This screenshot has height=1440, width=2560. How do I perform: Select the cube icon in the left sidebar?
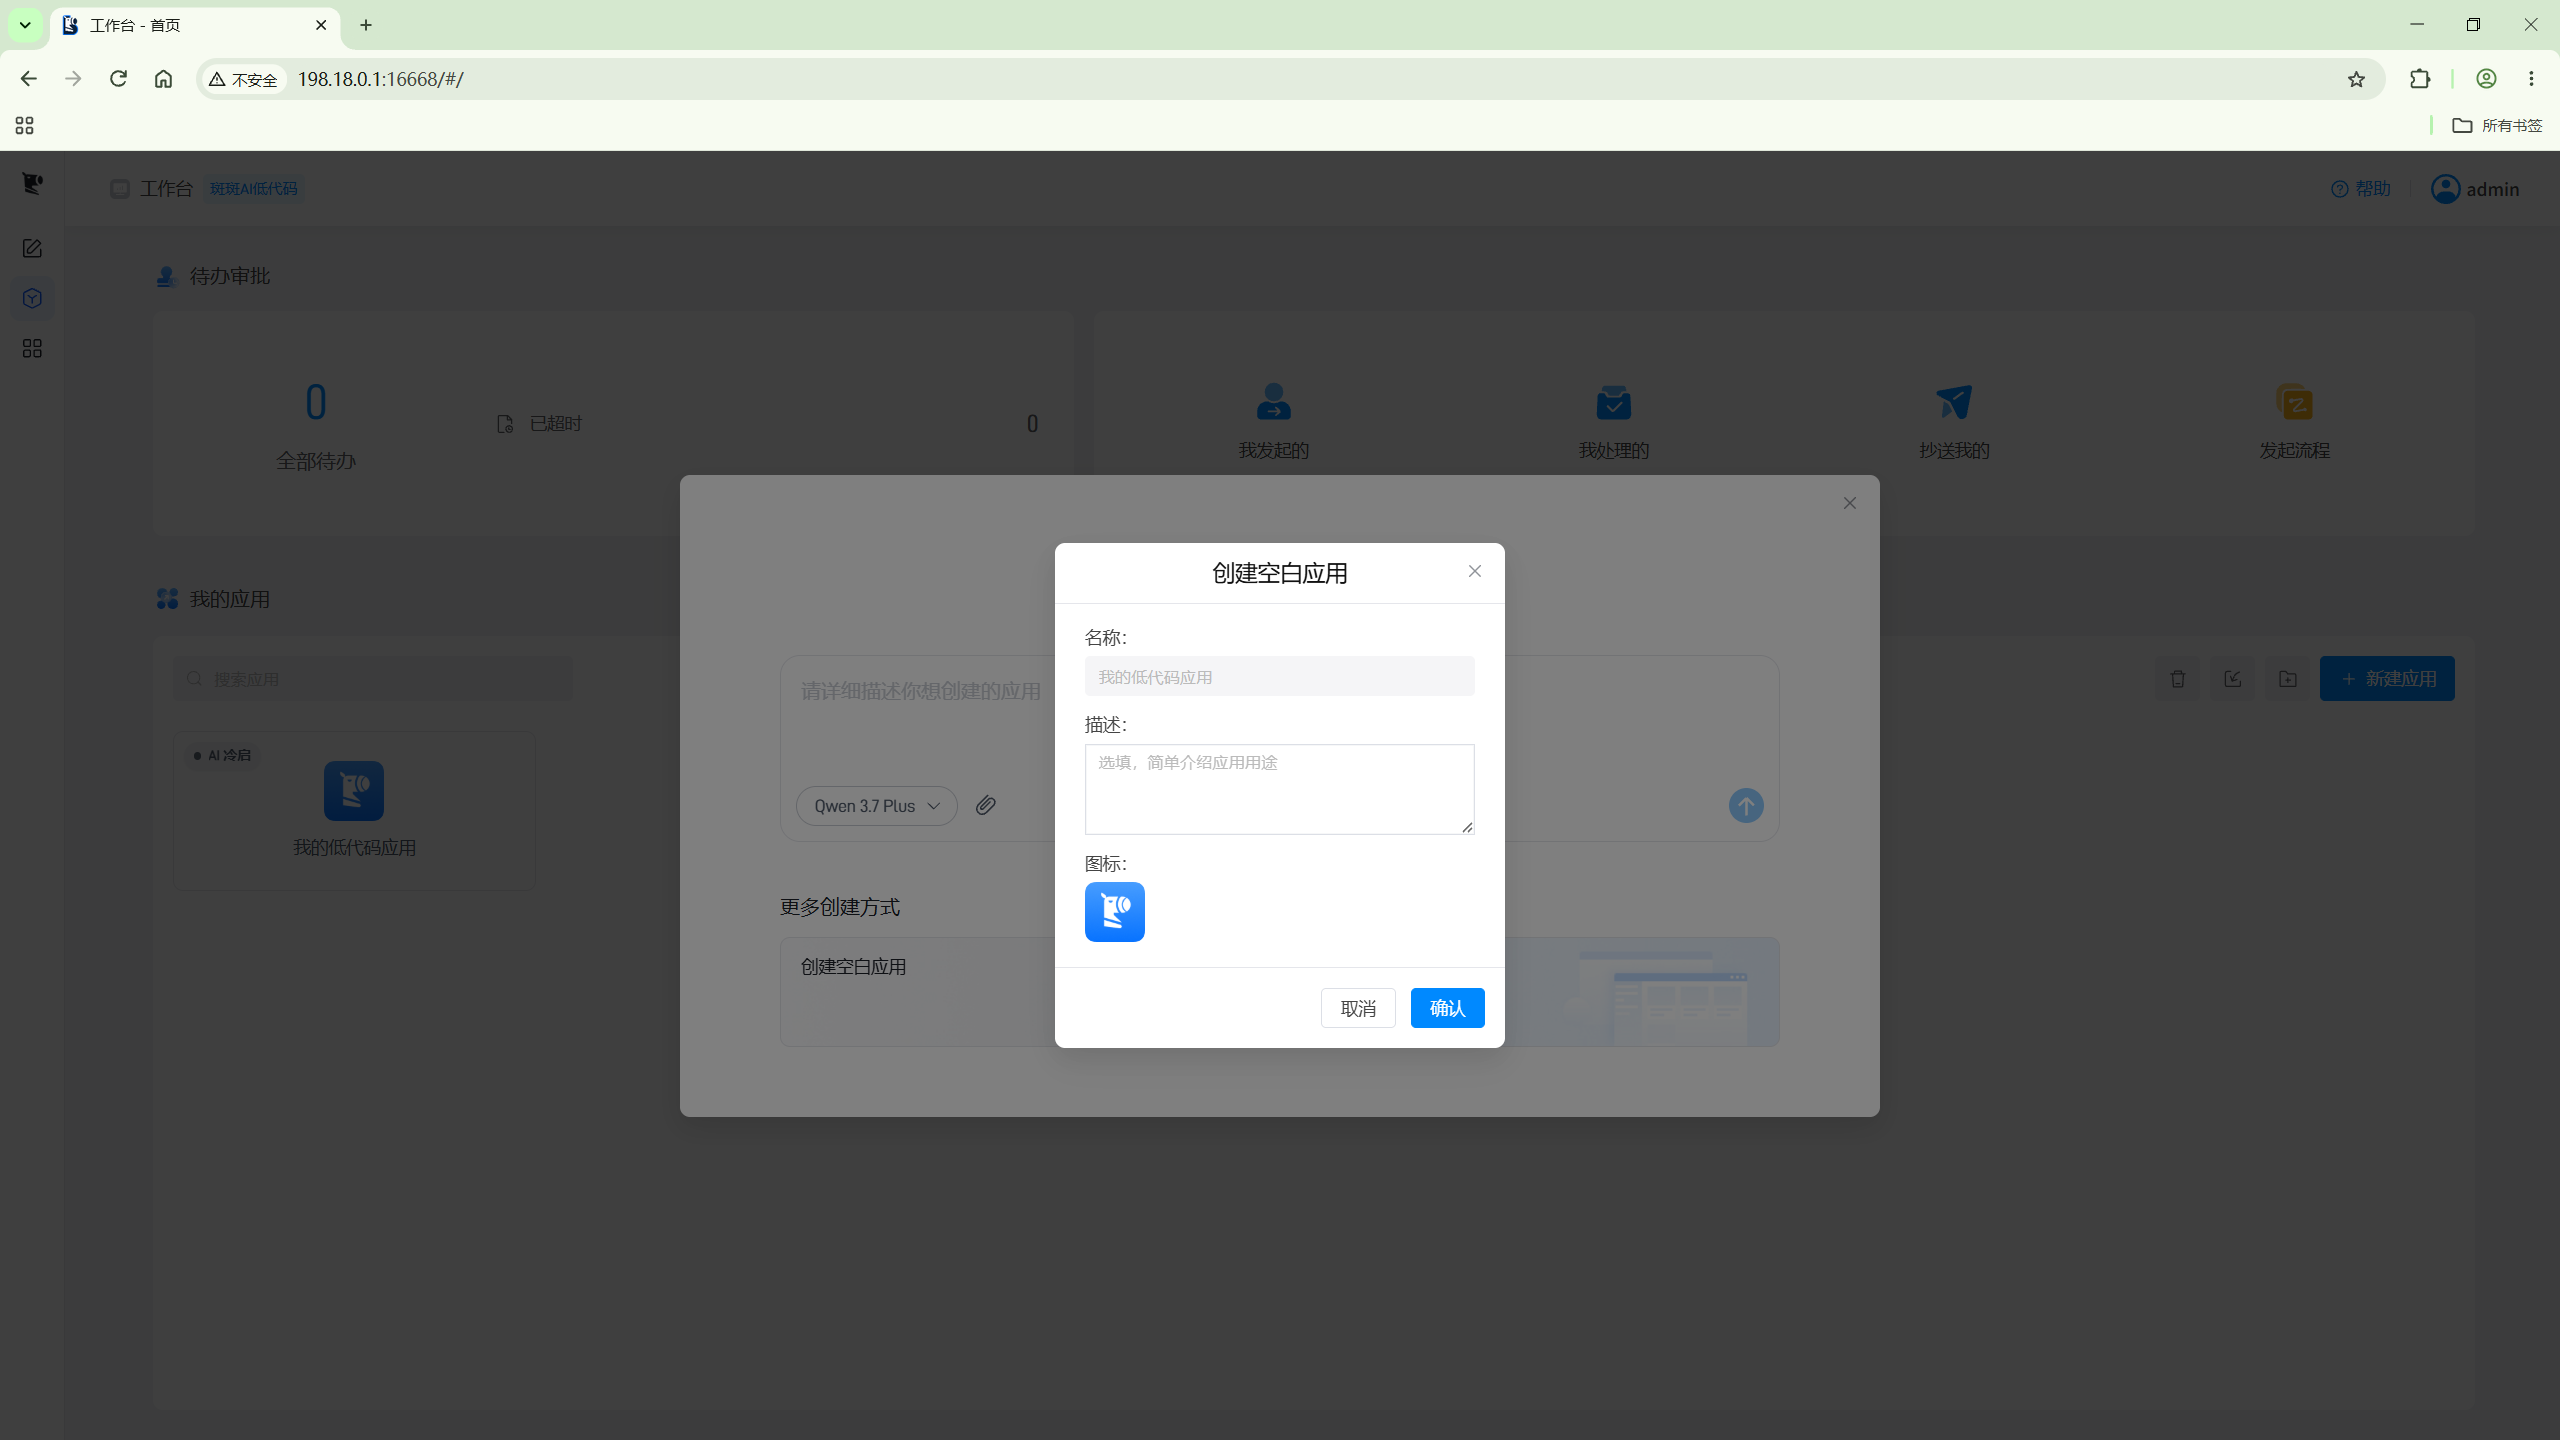coord(32,298)
